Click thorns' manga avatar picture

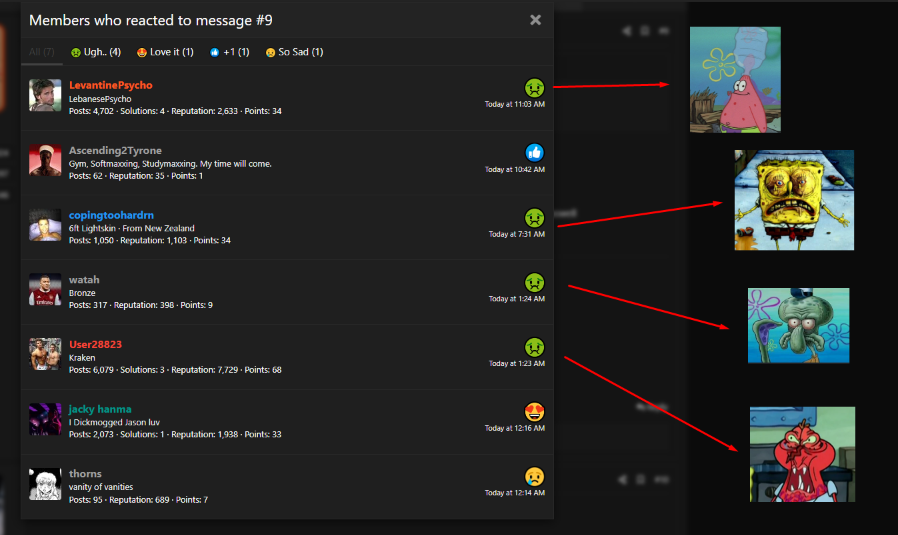click(x=45, y=484)
